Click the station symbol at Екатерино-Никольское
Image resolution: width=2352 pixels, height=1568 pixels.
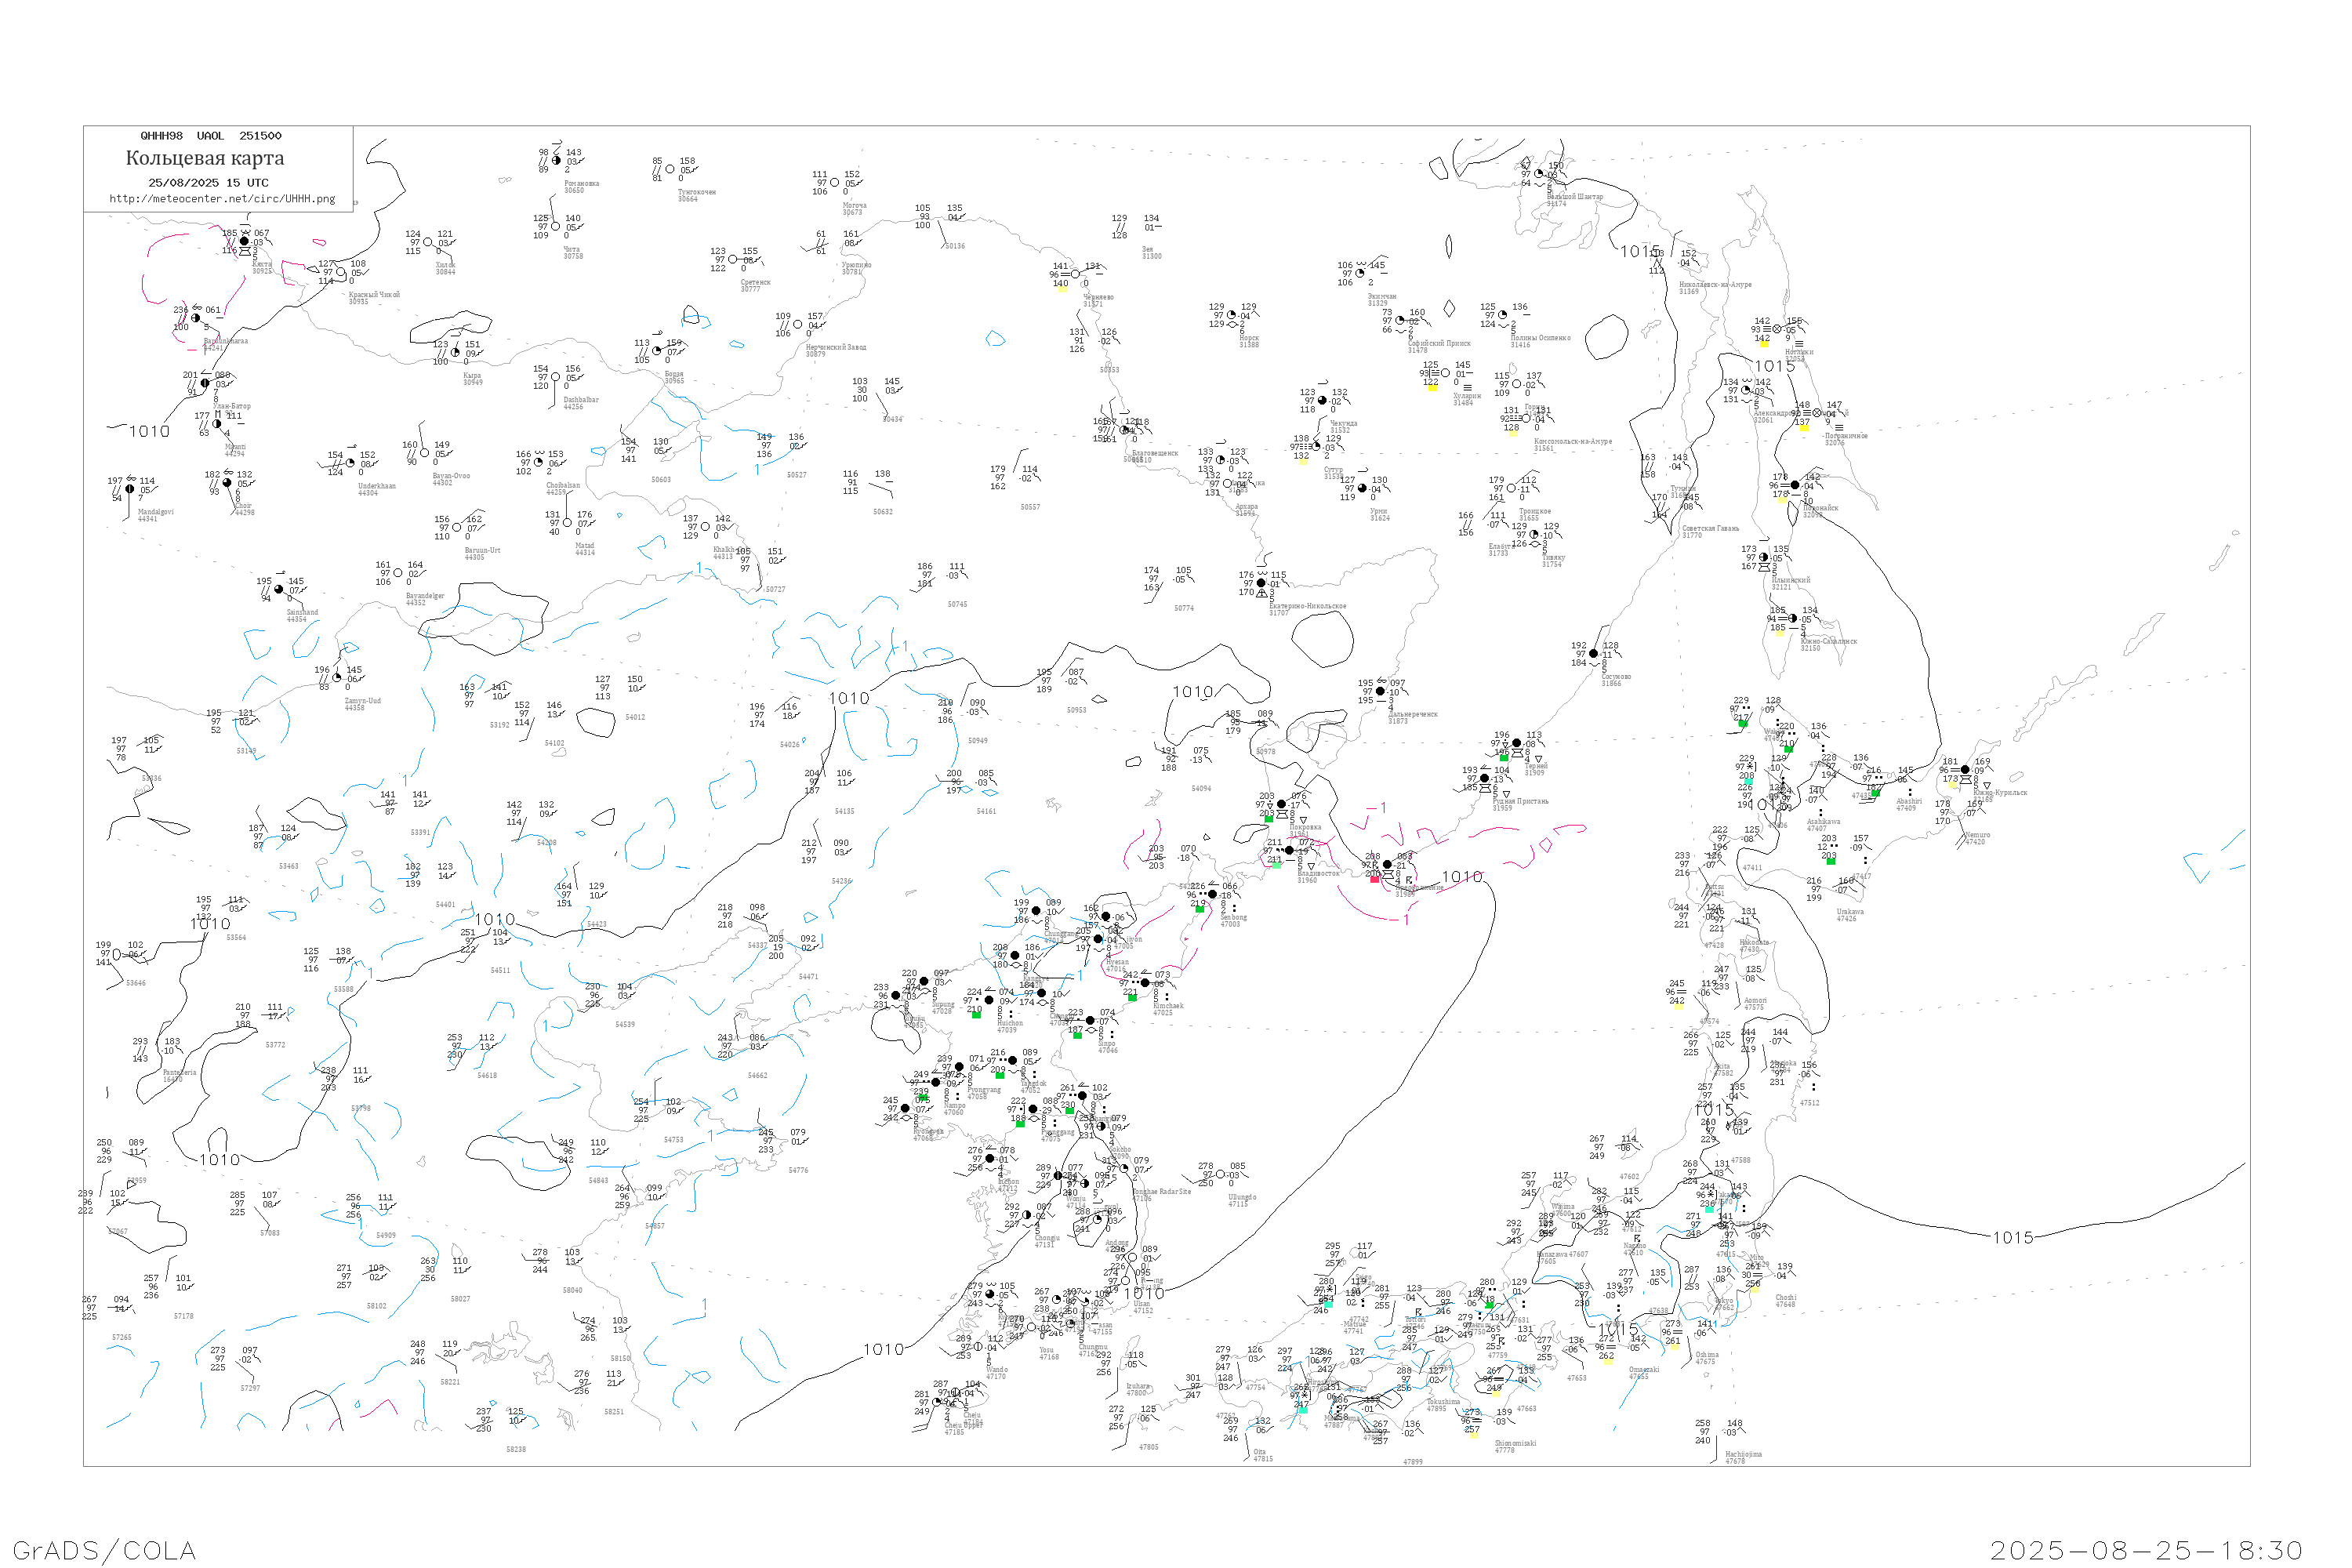click(x=1261, y=584)
